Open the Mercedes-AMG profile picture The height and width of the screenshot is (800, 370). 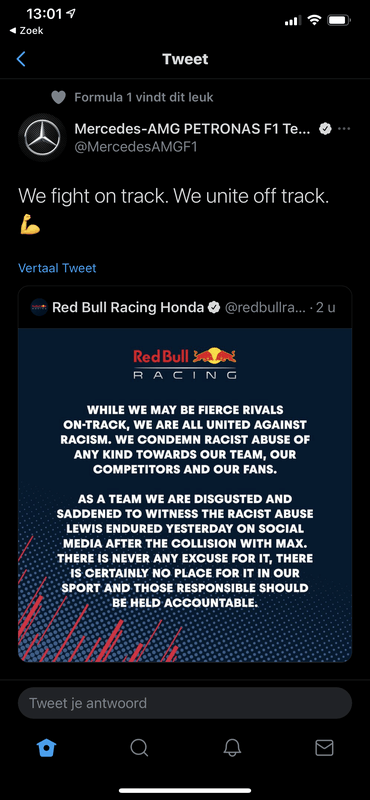pos(42,137)
